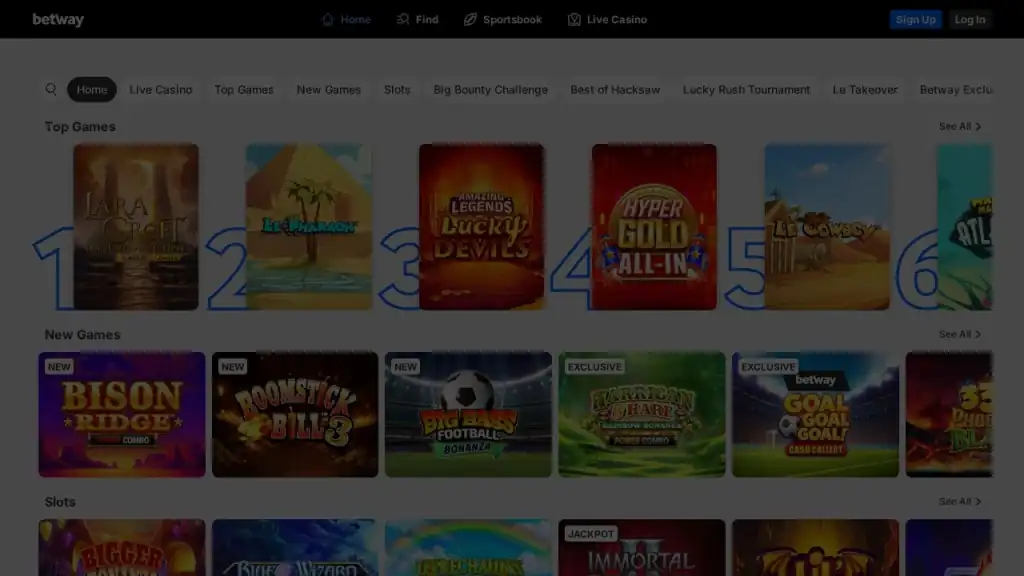This screenshot has height=576, width=1024.
Task: Open Big Bass Football Bonanza tile
Action: click(x=468, y=414)
